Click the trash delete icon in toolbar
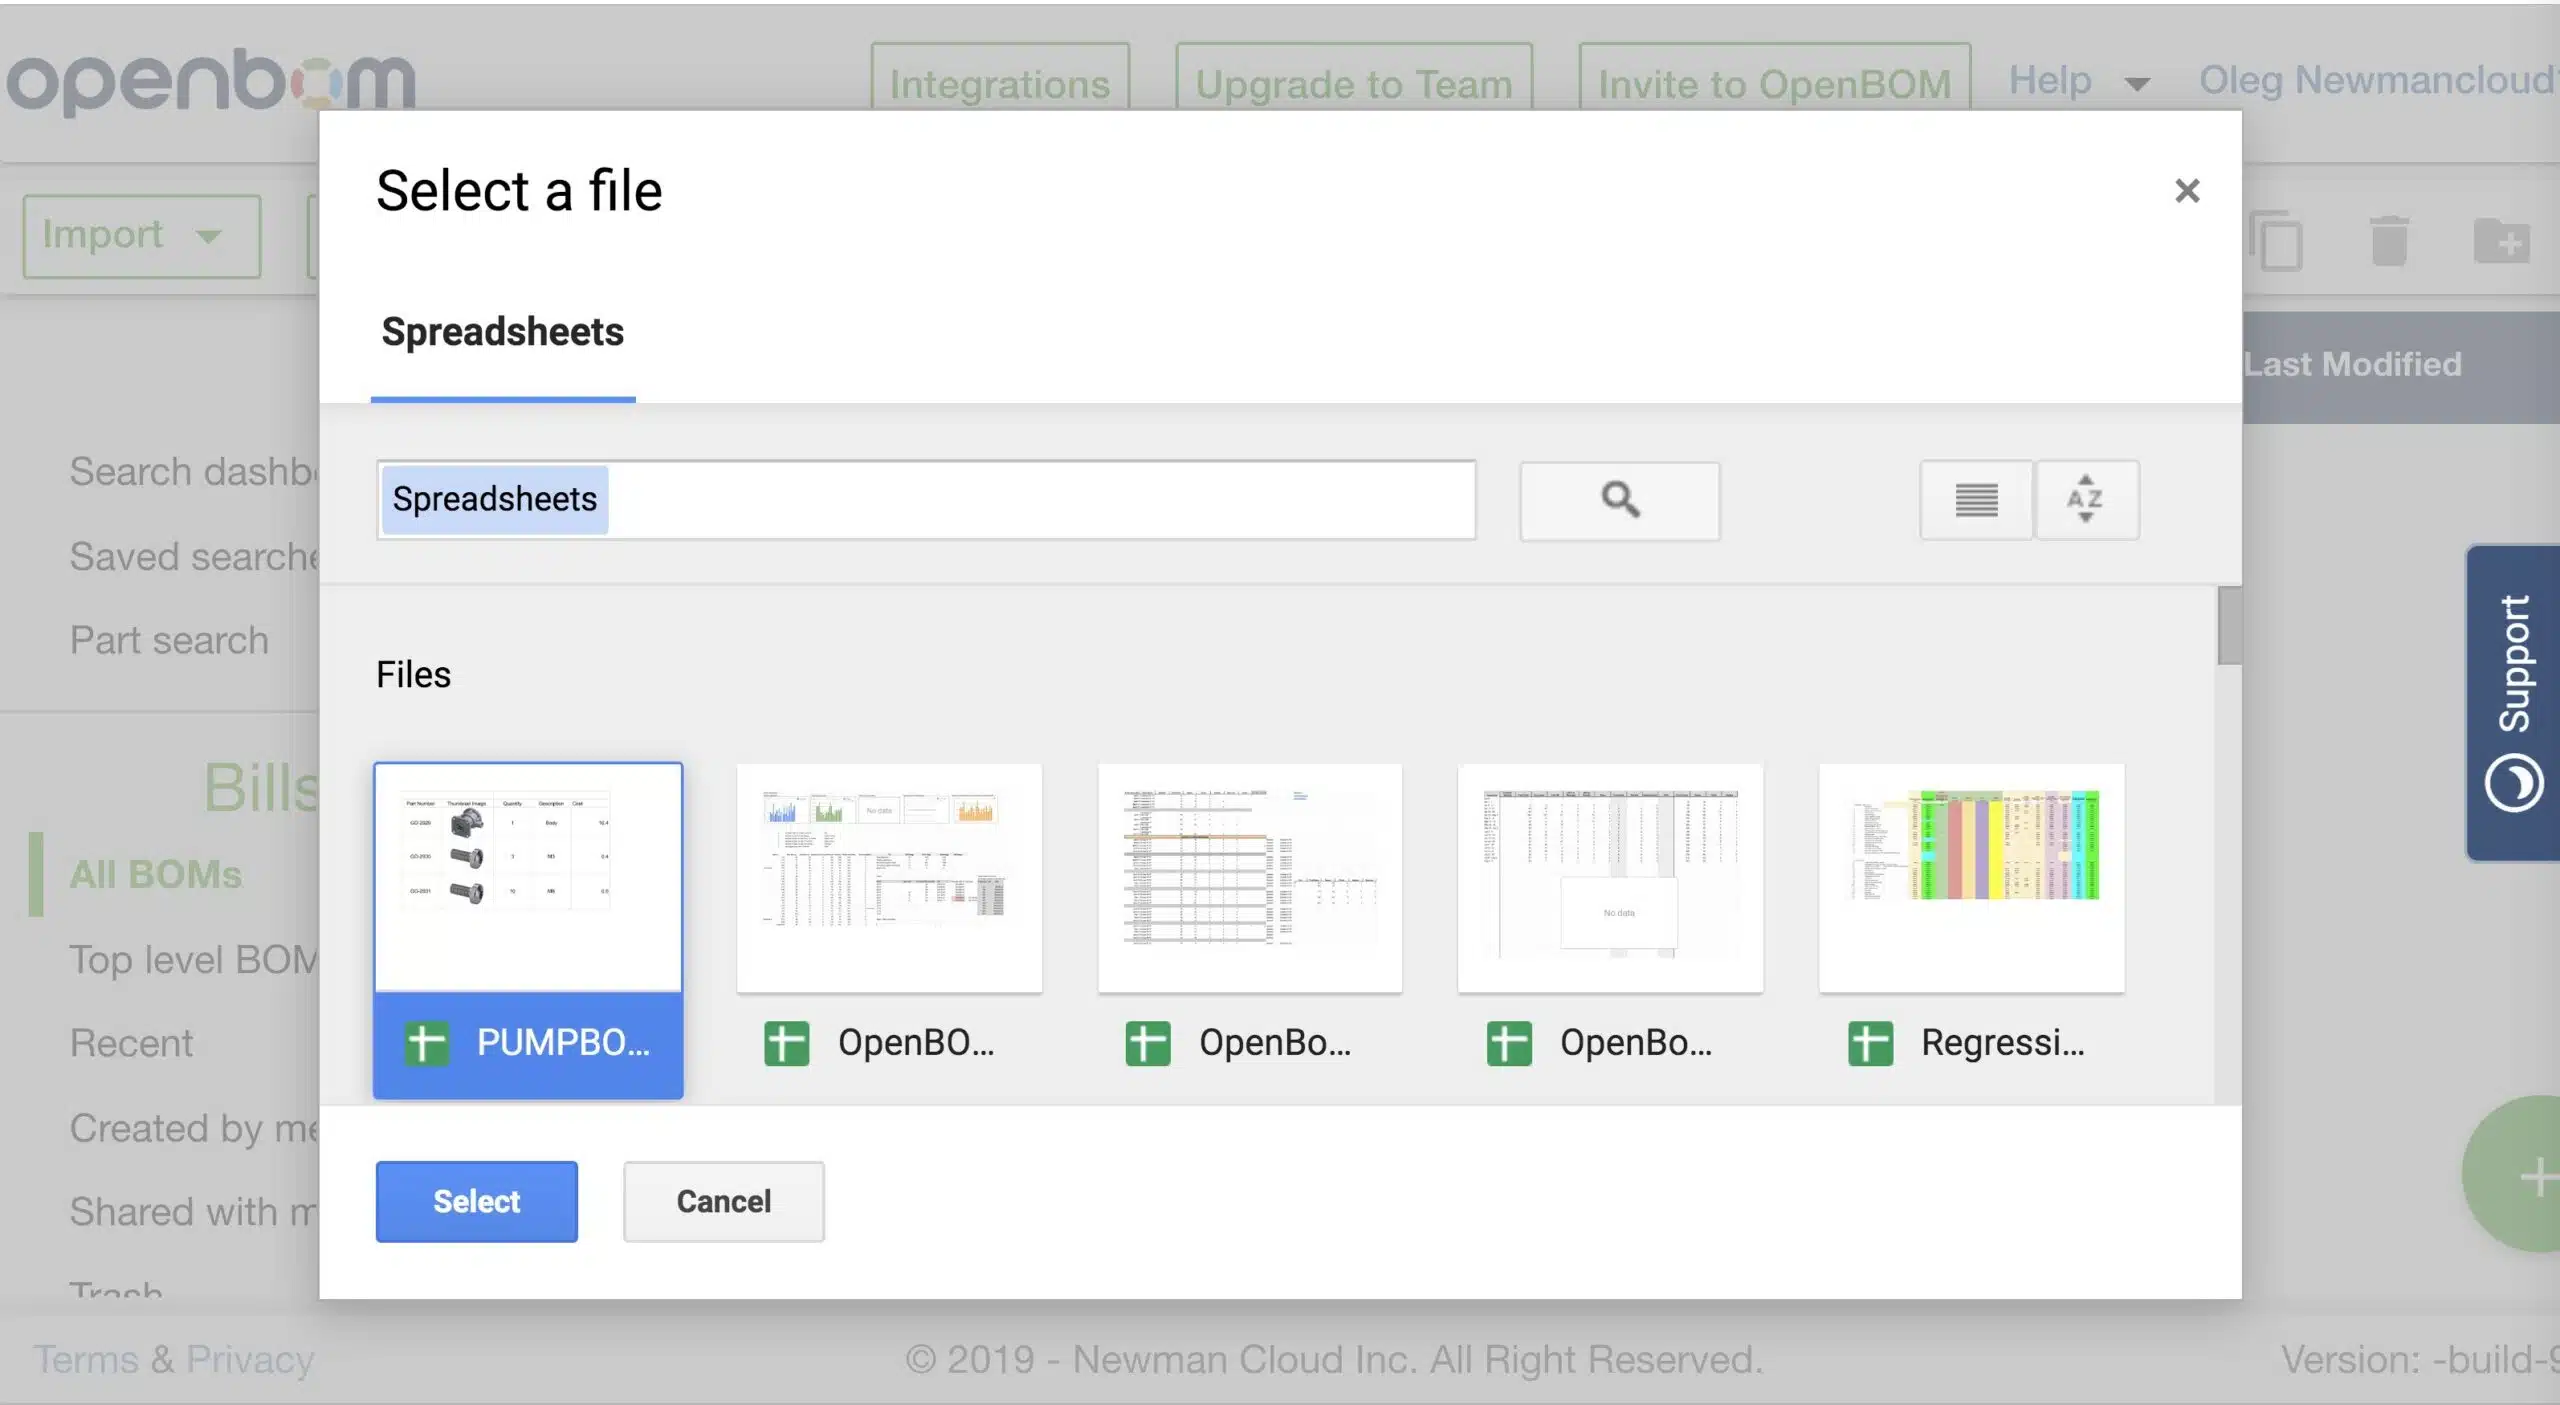This screenshot has height=1405, width=2560. [2389, 240]
